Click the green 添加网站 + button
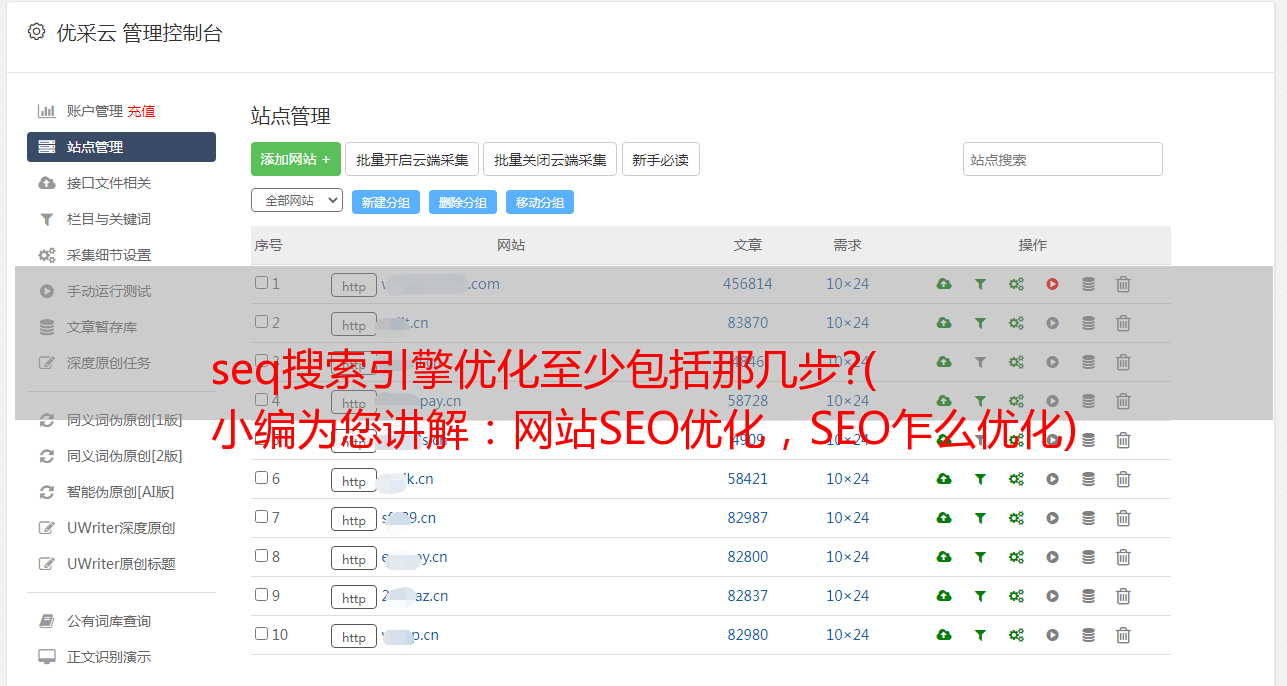This screenshot has width=1287, height=686. point(296,159)
